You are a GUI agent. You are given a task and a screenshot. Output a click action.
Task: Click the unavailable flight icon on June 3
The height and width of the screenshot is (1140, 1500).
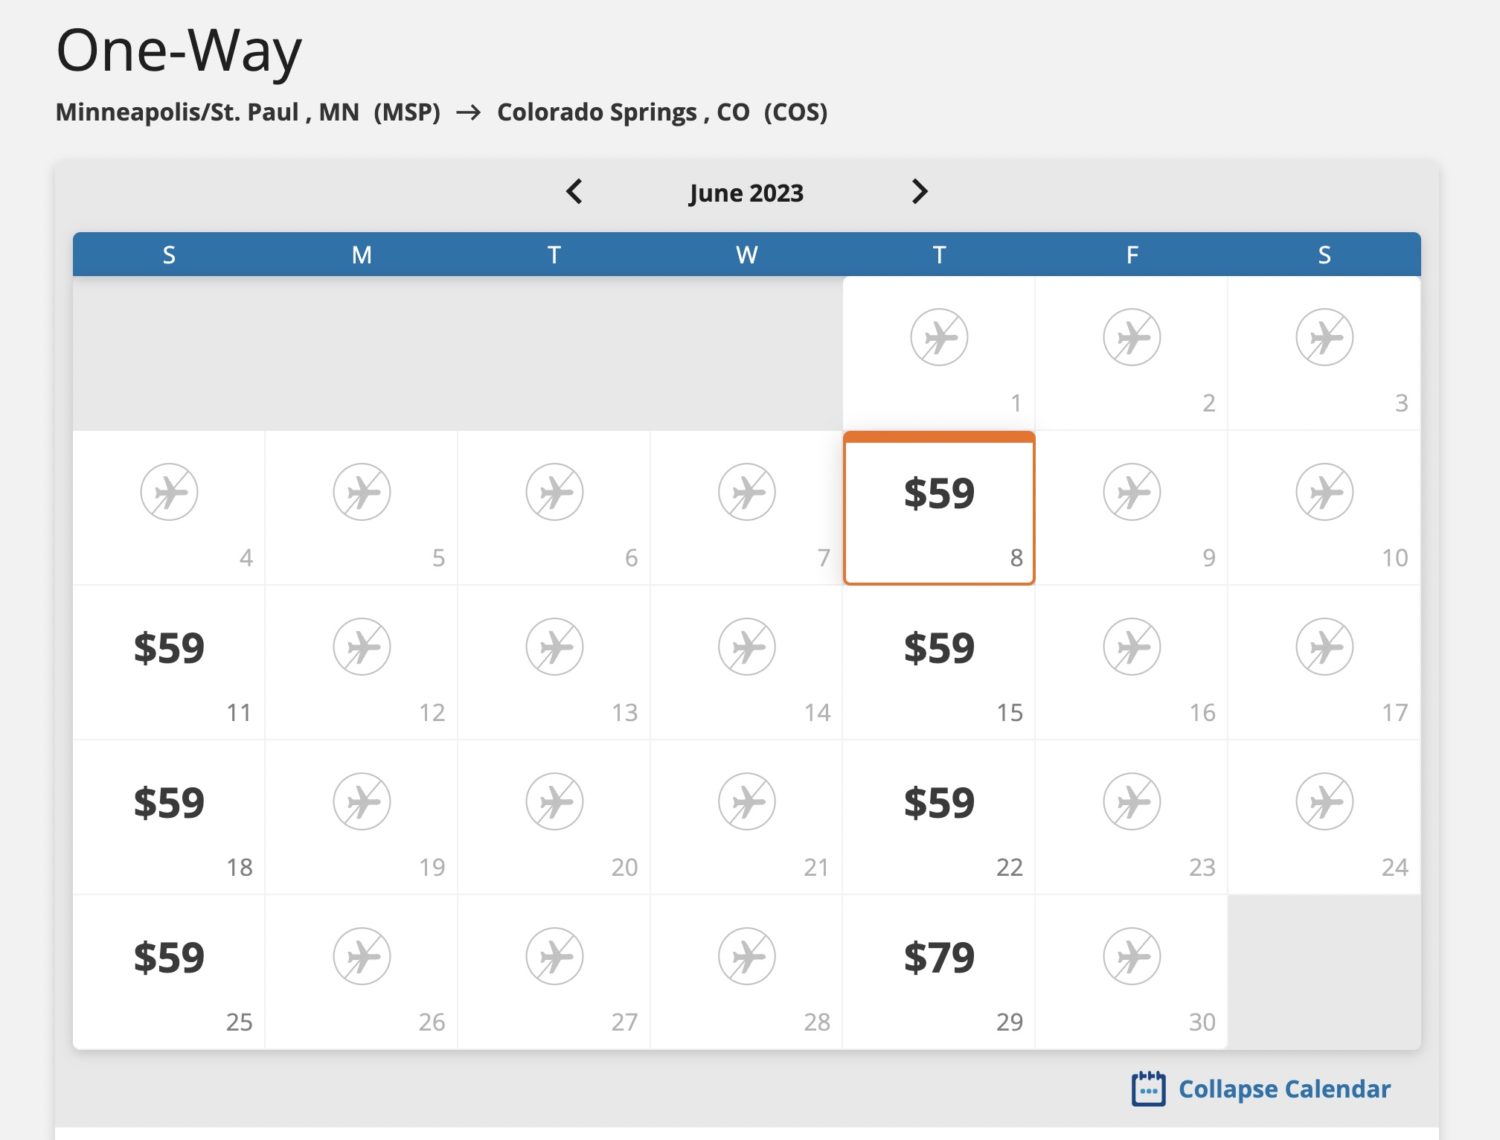click(x=1324, y=338)
